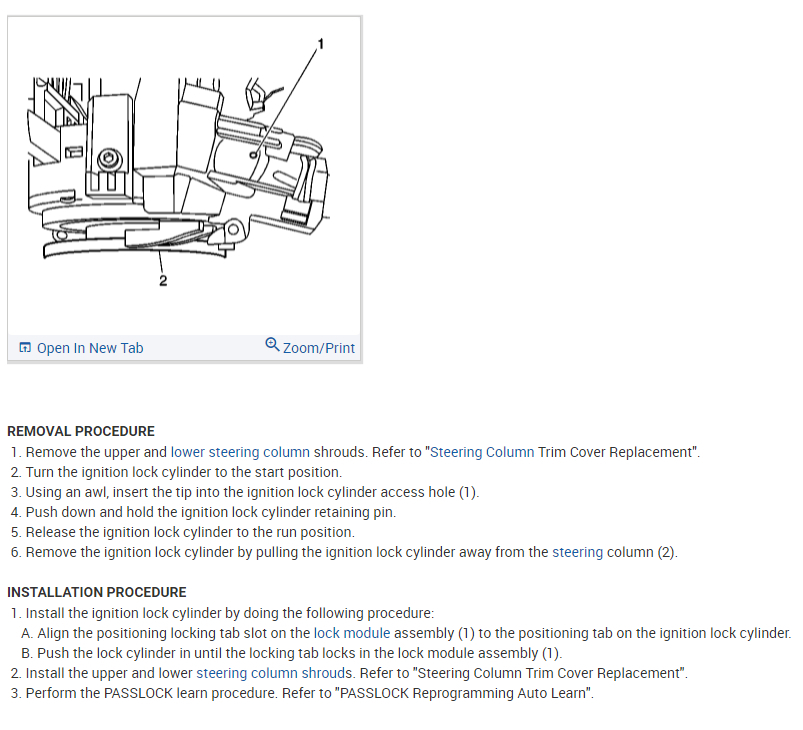The height and width of the screenshot is (730, 803).
Task: Click the REMOVAL PROCEDURE heading
Action: [x=81, y=431]
